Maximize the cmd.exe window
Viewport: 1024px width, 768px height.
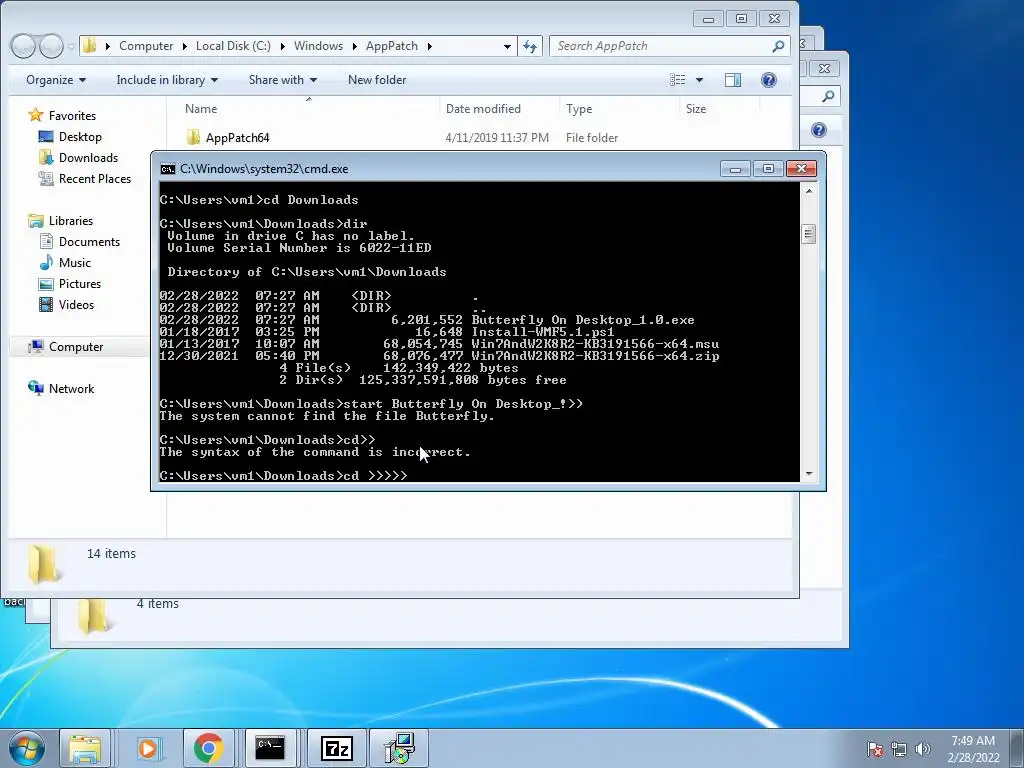tap(768, 169)
